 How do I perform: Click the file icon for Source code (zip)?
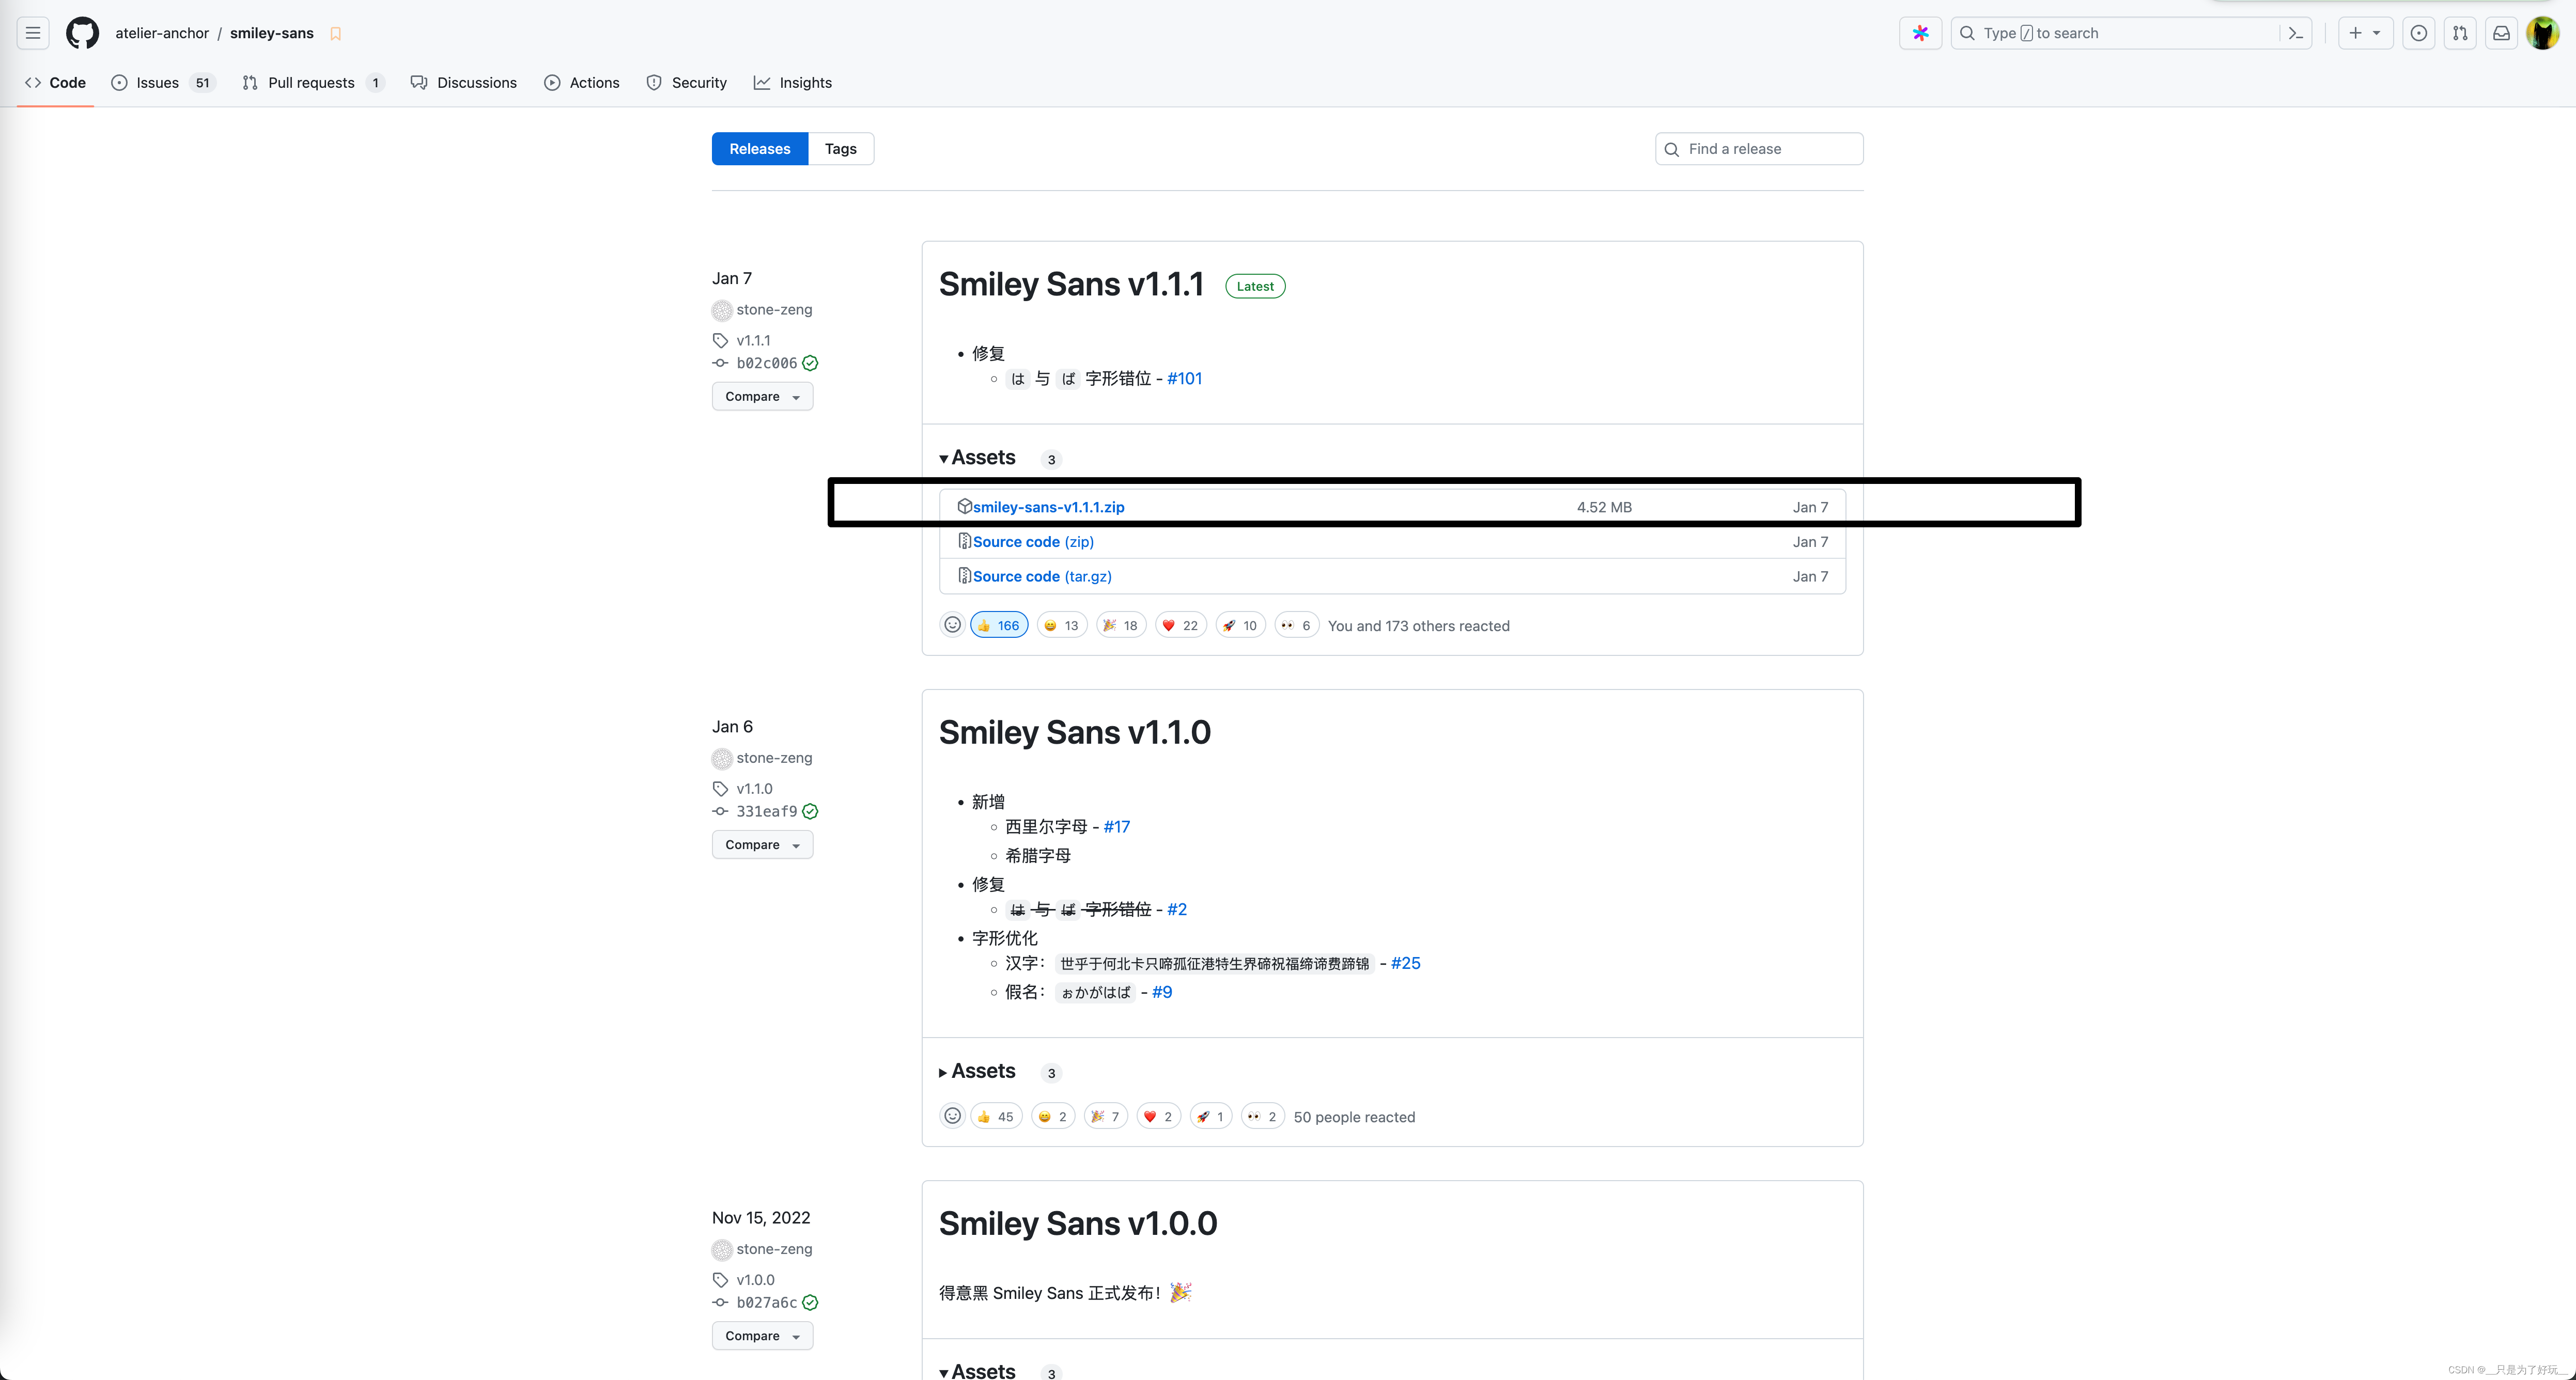964,541
